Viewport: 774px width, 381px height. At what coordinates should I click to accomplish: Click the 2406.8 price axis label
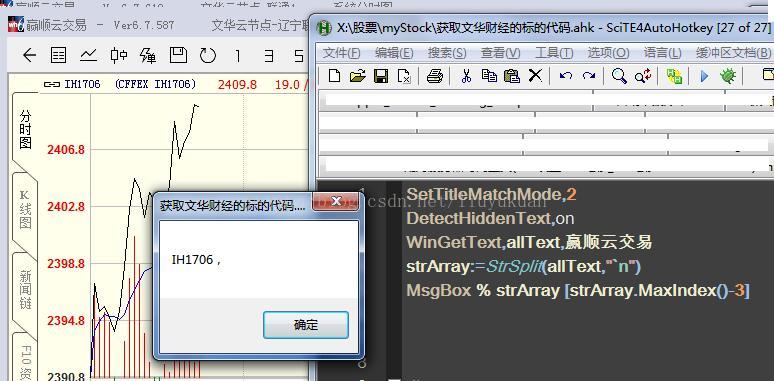[x=66, y=149]
